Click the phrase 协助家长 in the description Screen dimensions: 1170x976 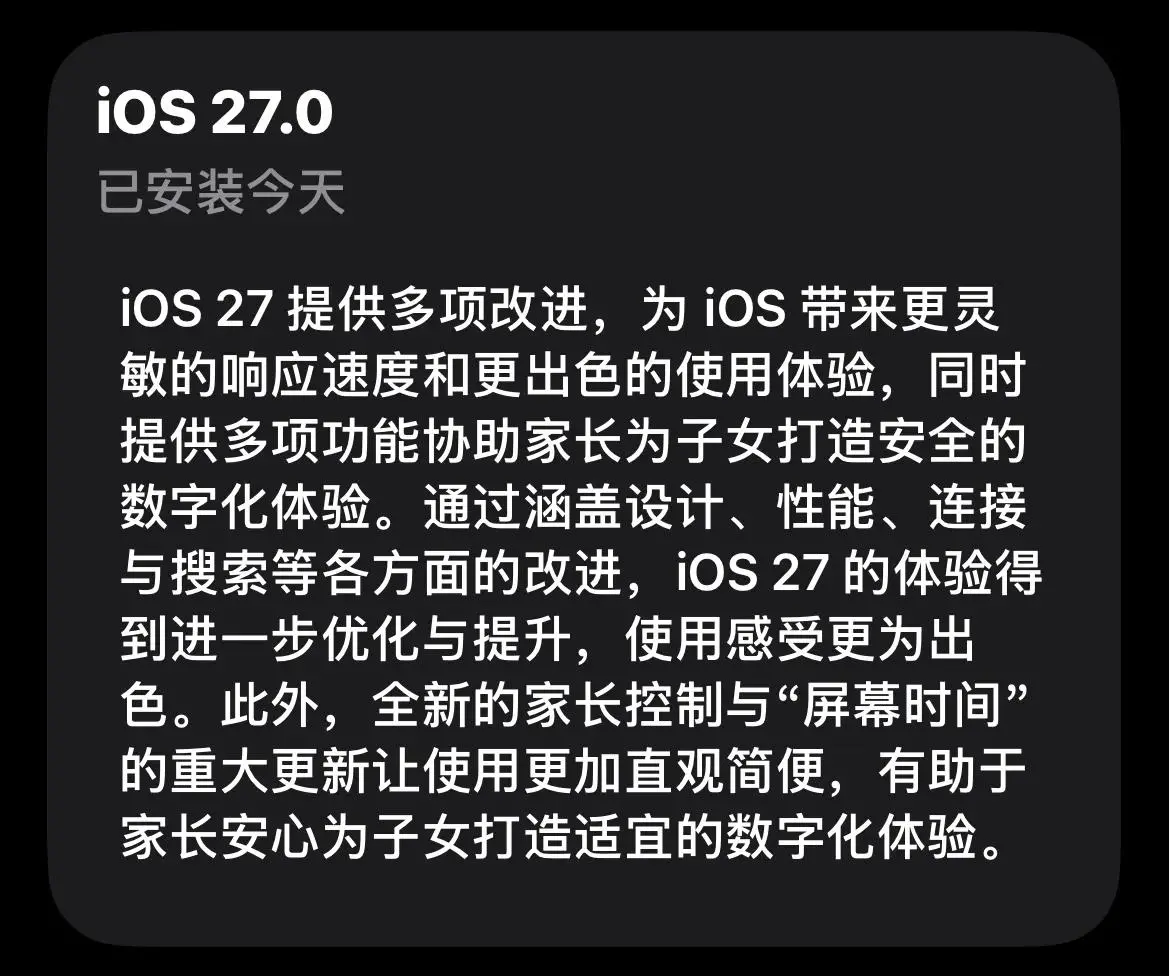point(523,440)
